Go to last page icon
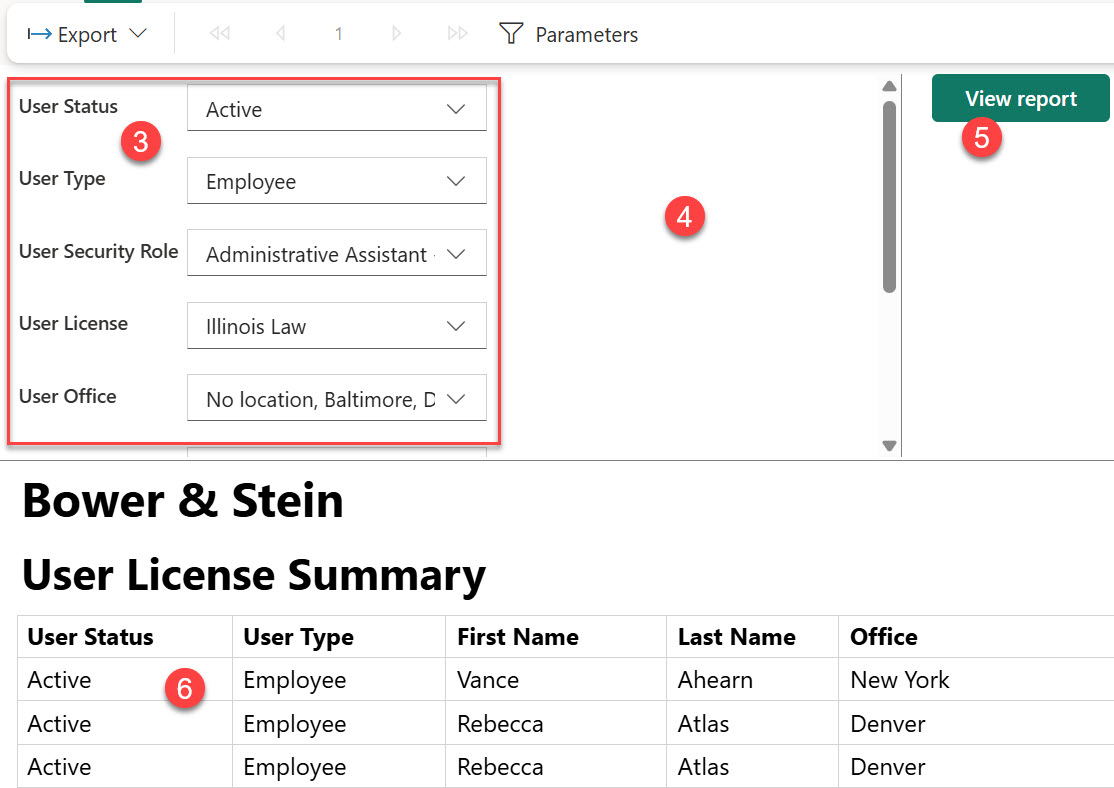 pyautogui.click(x=458, y=33)
